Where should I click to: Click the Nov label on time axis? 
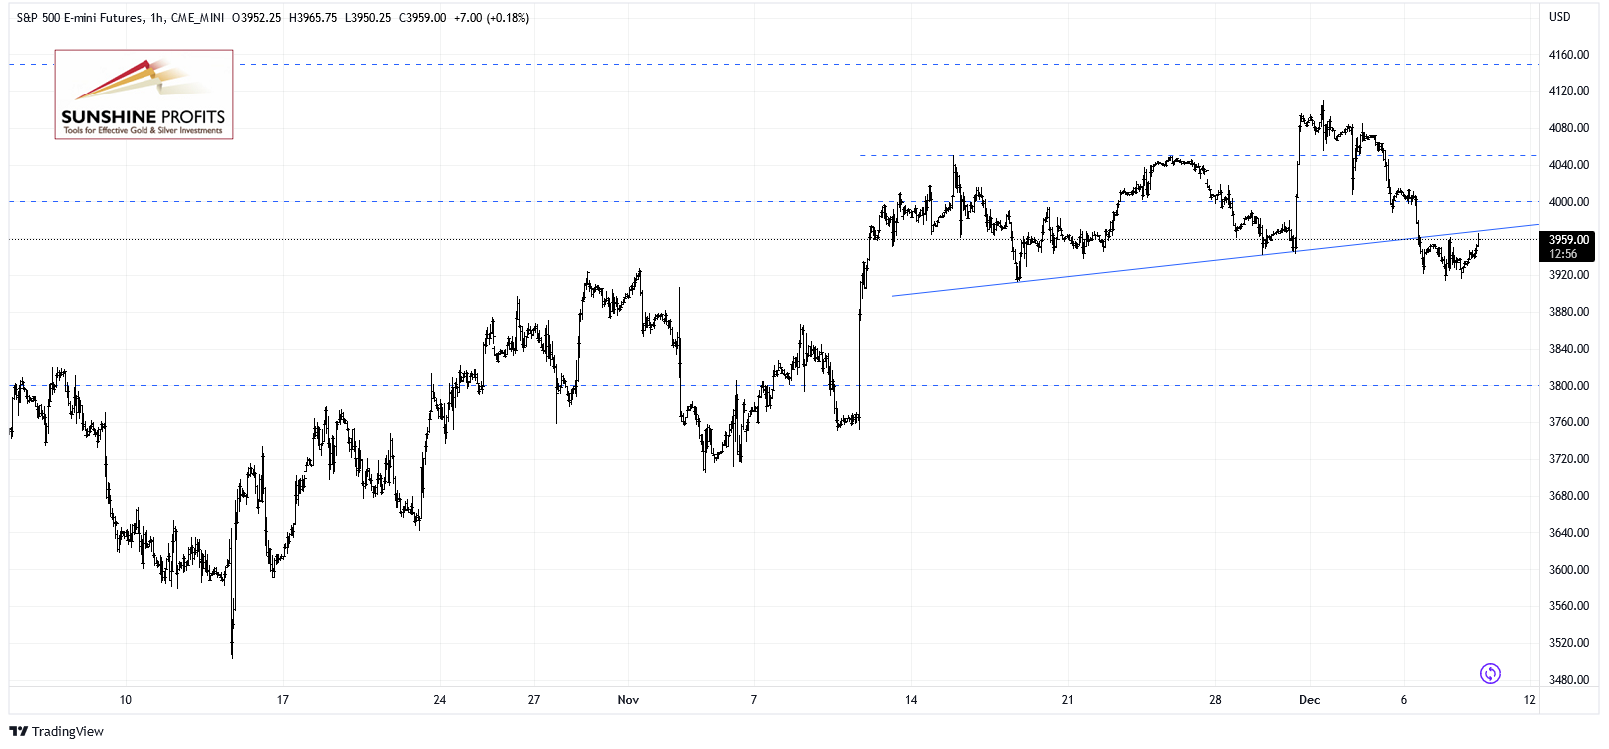coord(628,700)
